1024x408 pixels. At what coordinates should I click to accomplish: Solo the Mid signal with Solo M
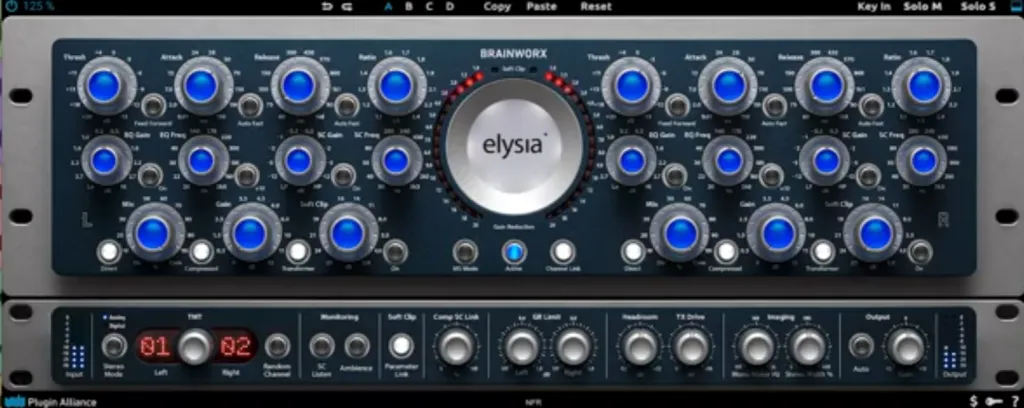tap(923, 7)
